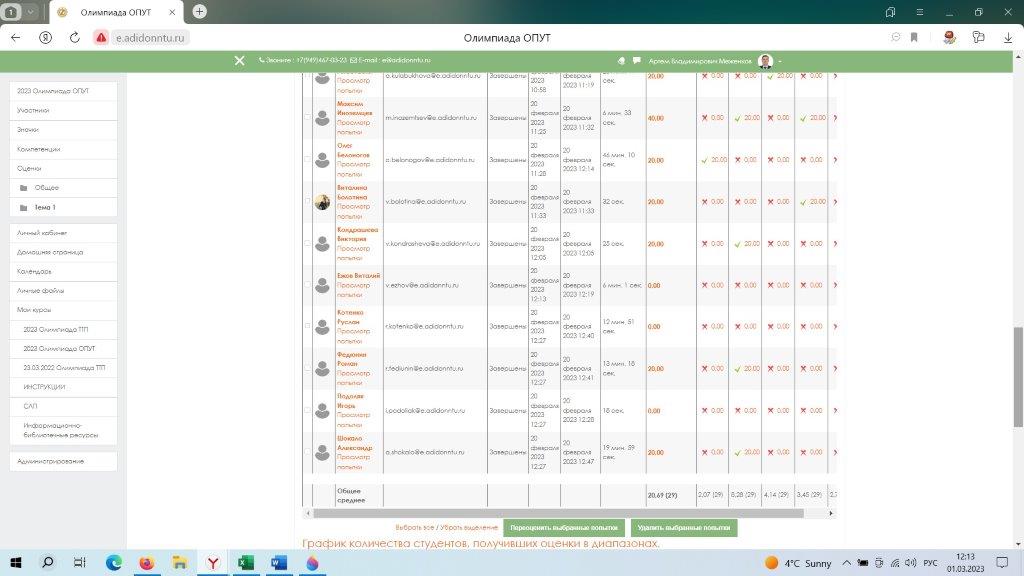This screenshot has height=576, width=1024.
Task: Open Участники in the left menu
Action: [33, 110]
